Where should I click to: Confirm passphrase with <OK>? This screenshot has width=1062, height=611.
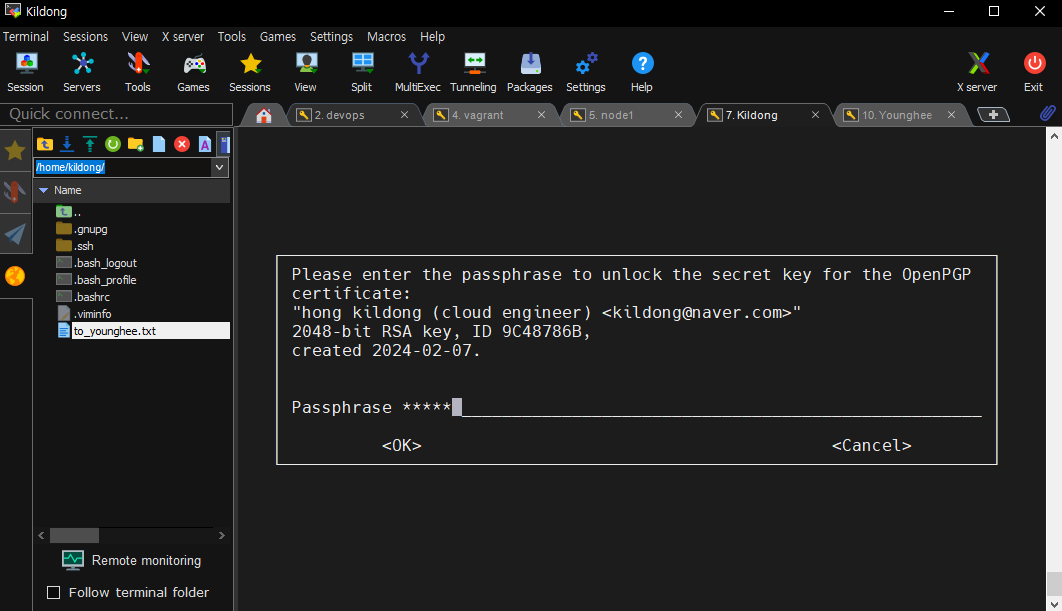point(402,445)
